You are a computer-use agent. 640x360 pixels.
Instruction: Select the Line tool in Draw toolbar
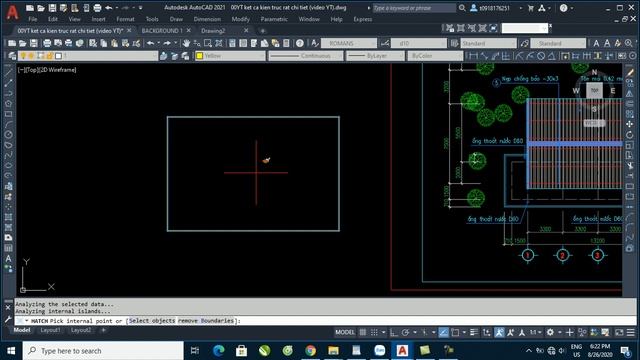tap(8, 72)
